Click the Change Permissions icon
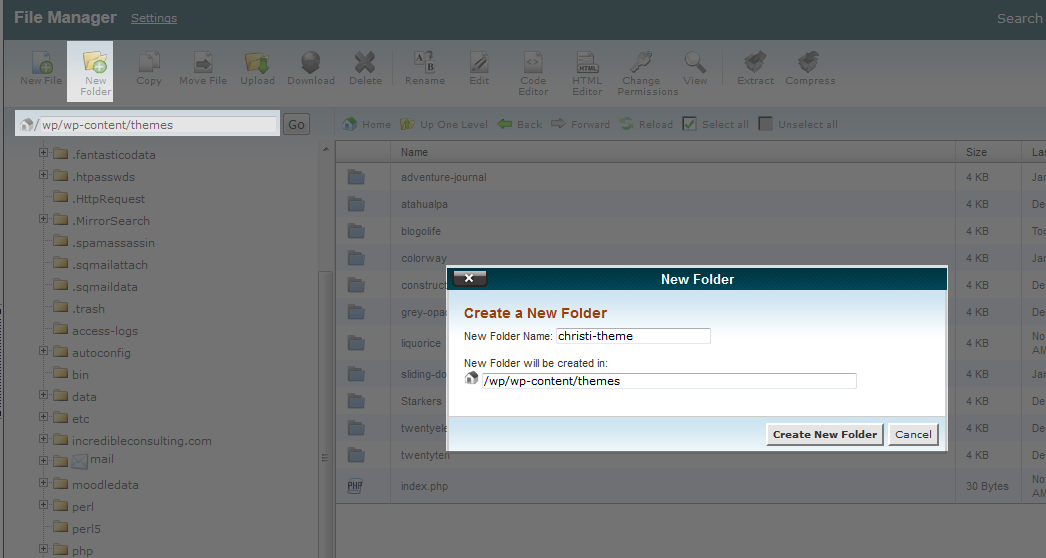This screenshot has height=558, width=1046. pyautogui.click(x=641, y=72)
